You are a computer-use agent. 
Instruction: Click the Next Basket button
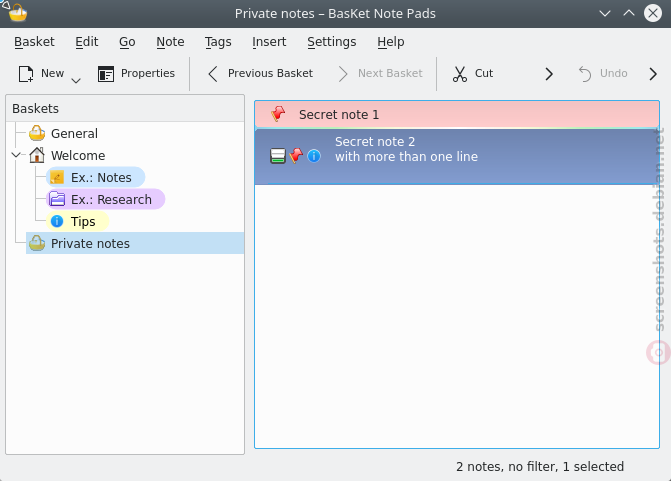click(x=380, y=74)
